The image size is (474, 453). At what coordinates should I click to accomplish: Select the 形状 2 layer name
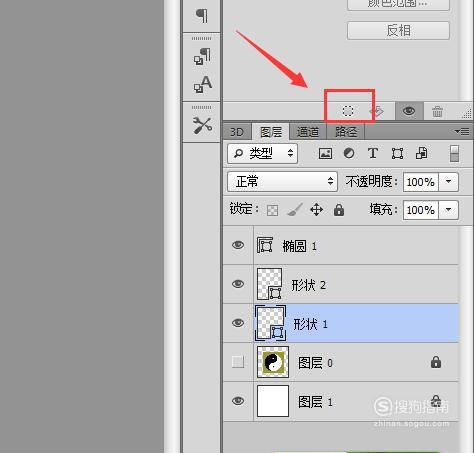[x=309, y=285]
